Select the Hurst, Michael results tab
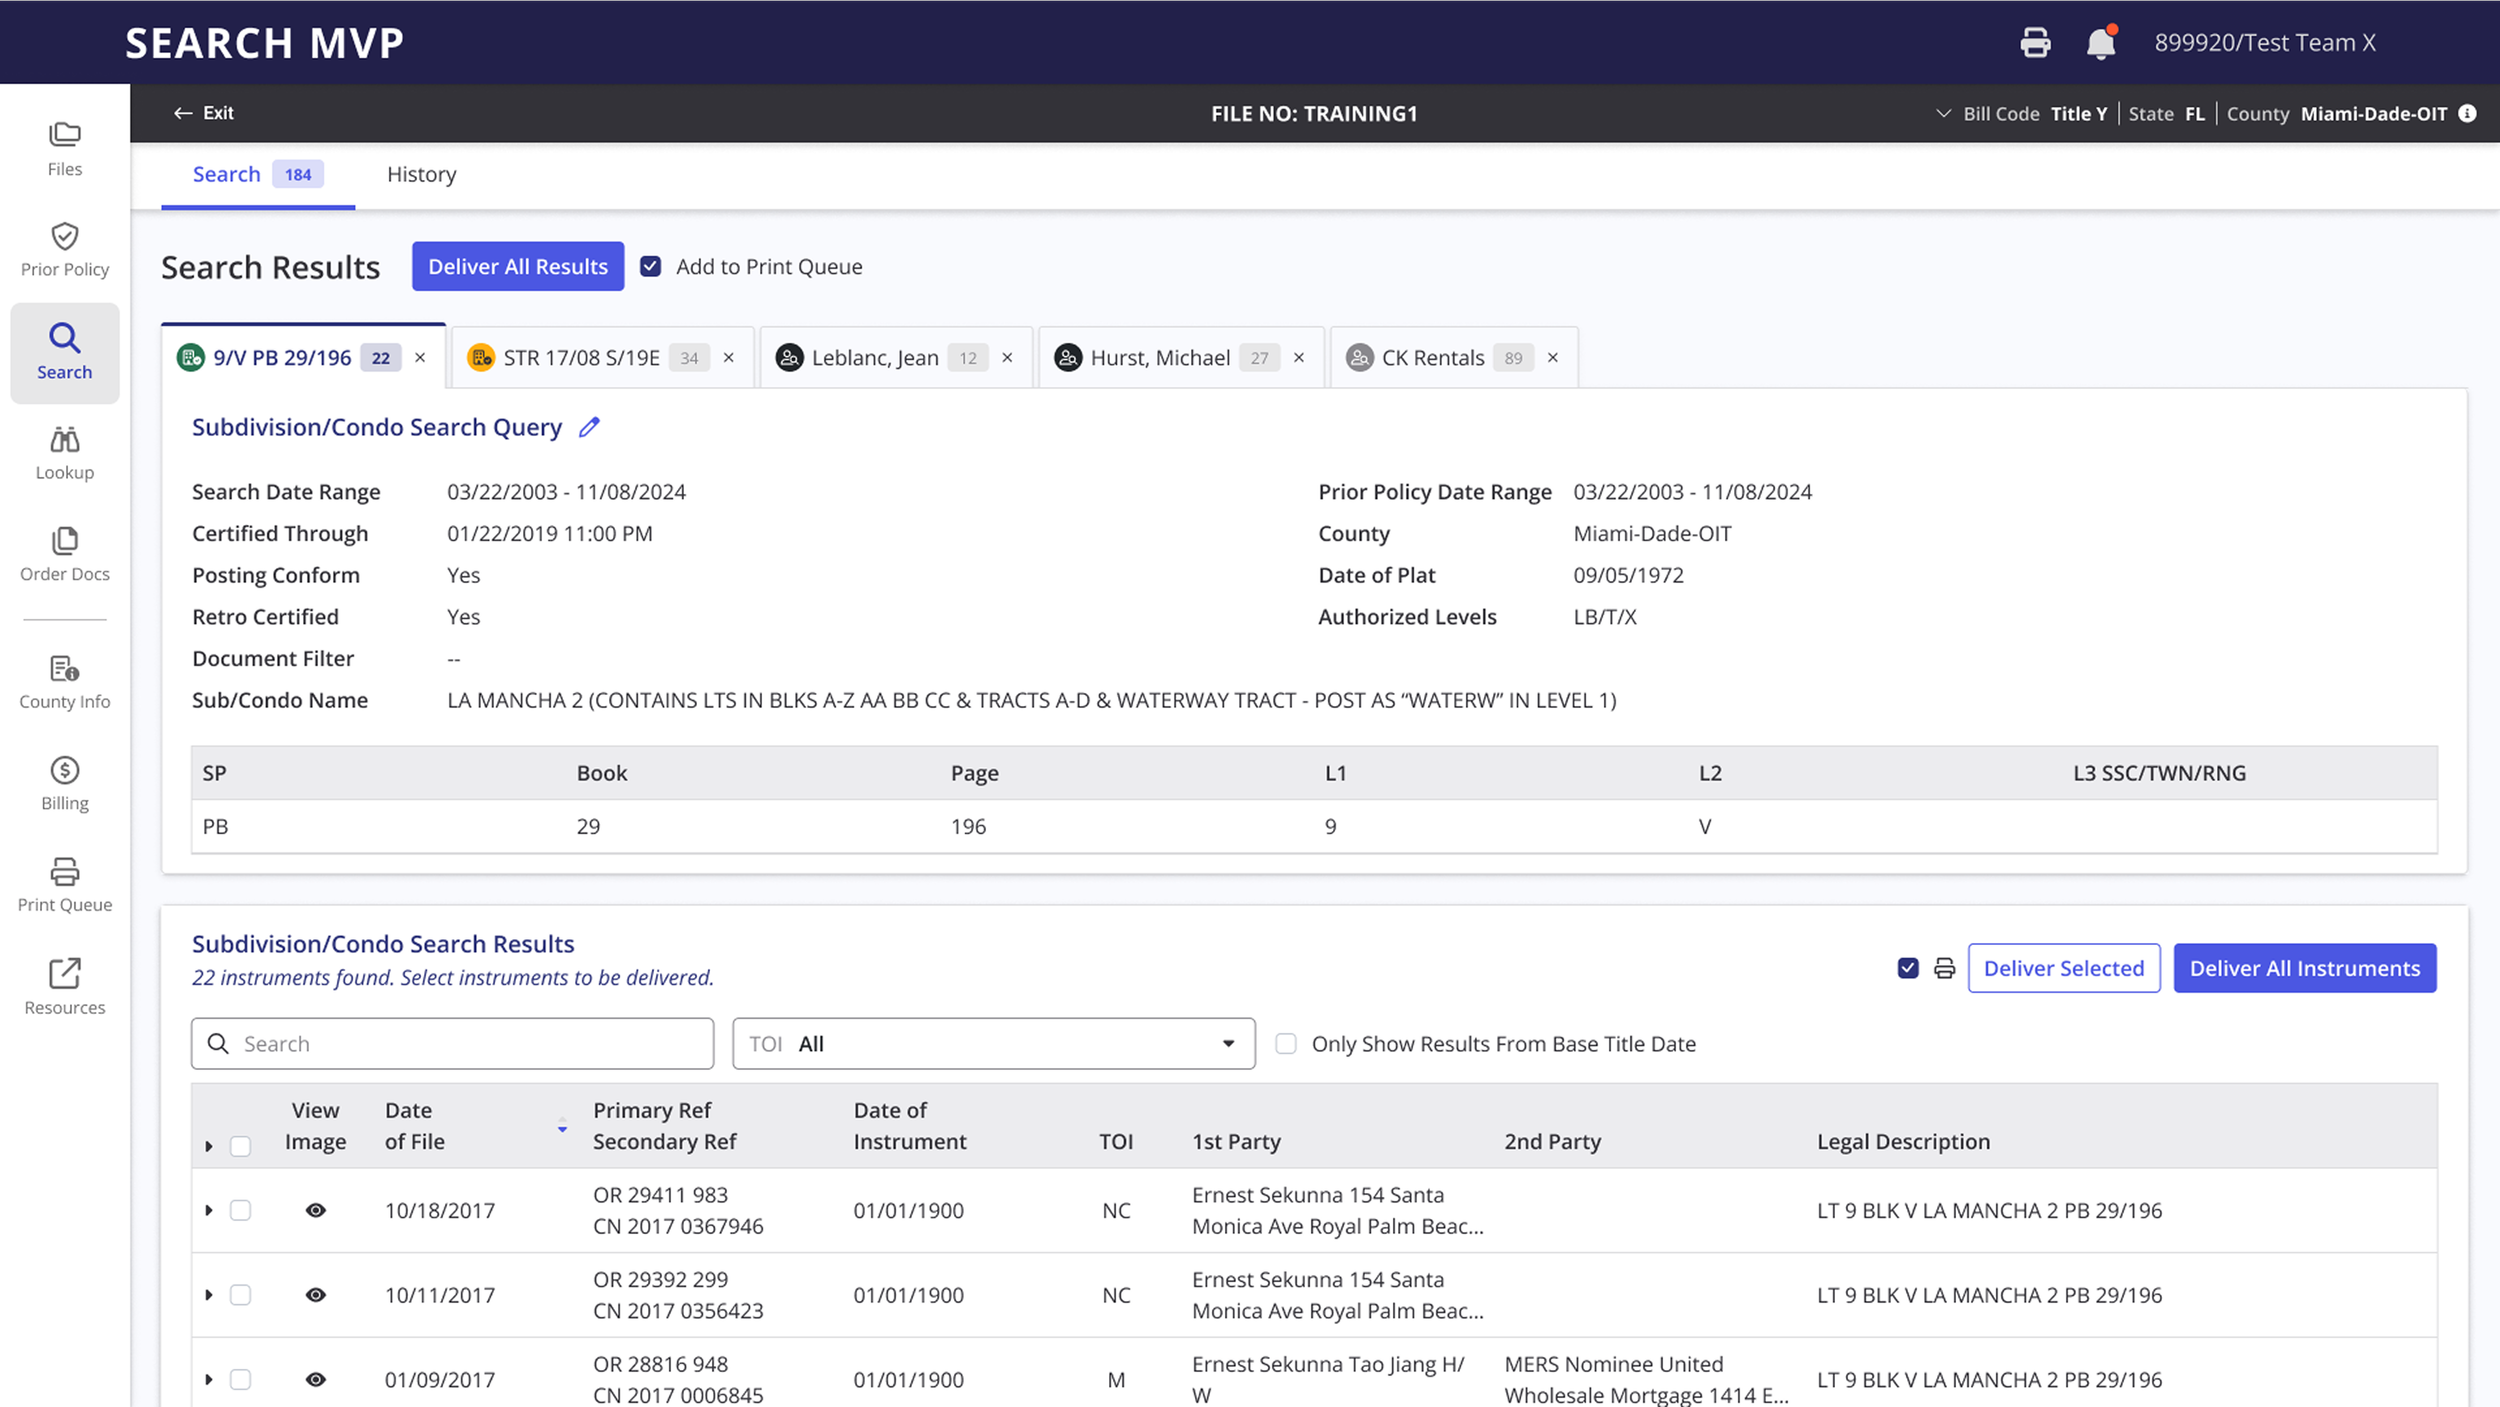Image resolution: width=2500 pixels, height=1407 pixels. pos(1159,358)
